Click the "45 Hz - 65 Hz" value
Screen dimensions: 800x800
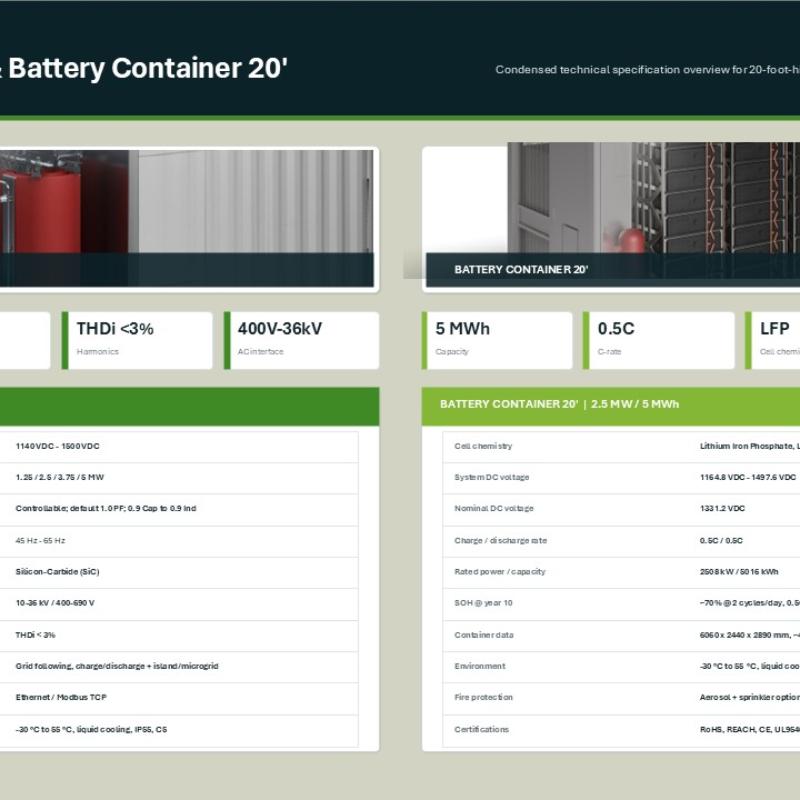point(40,540)
